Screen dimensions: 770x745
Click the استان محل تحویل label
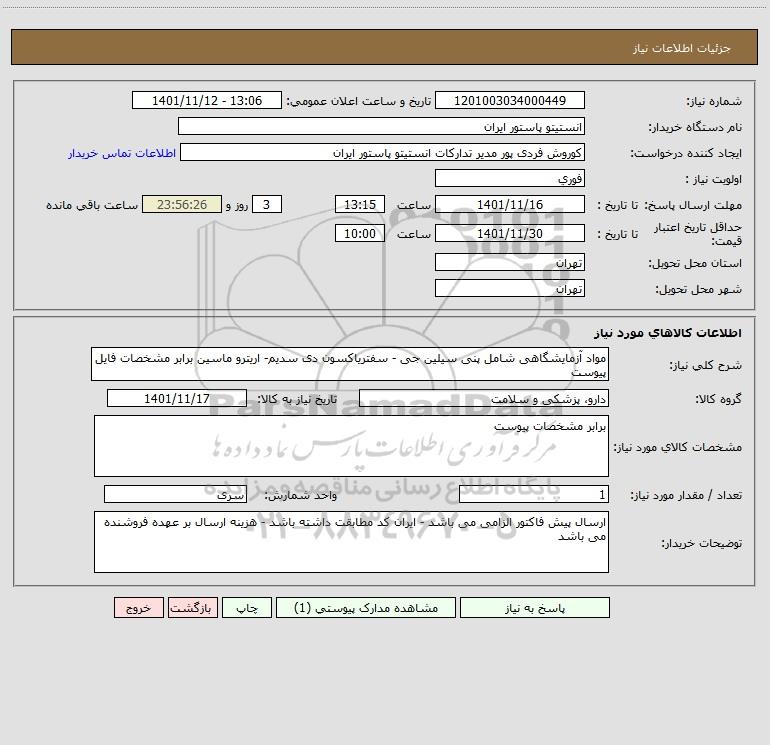click(x=695, y=264)
